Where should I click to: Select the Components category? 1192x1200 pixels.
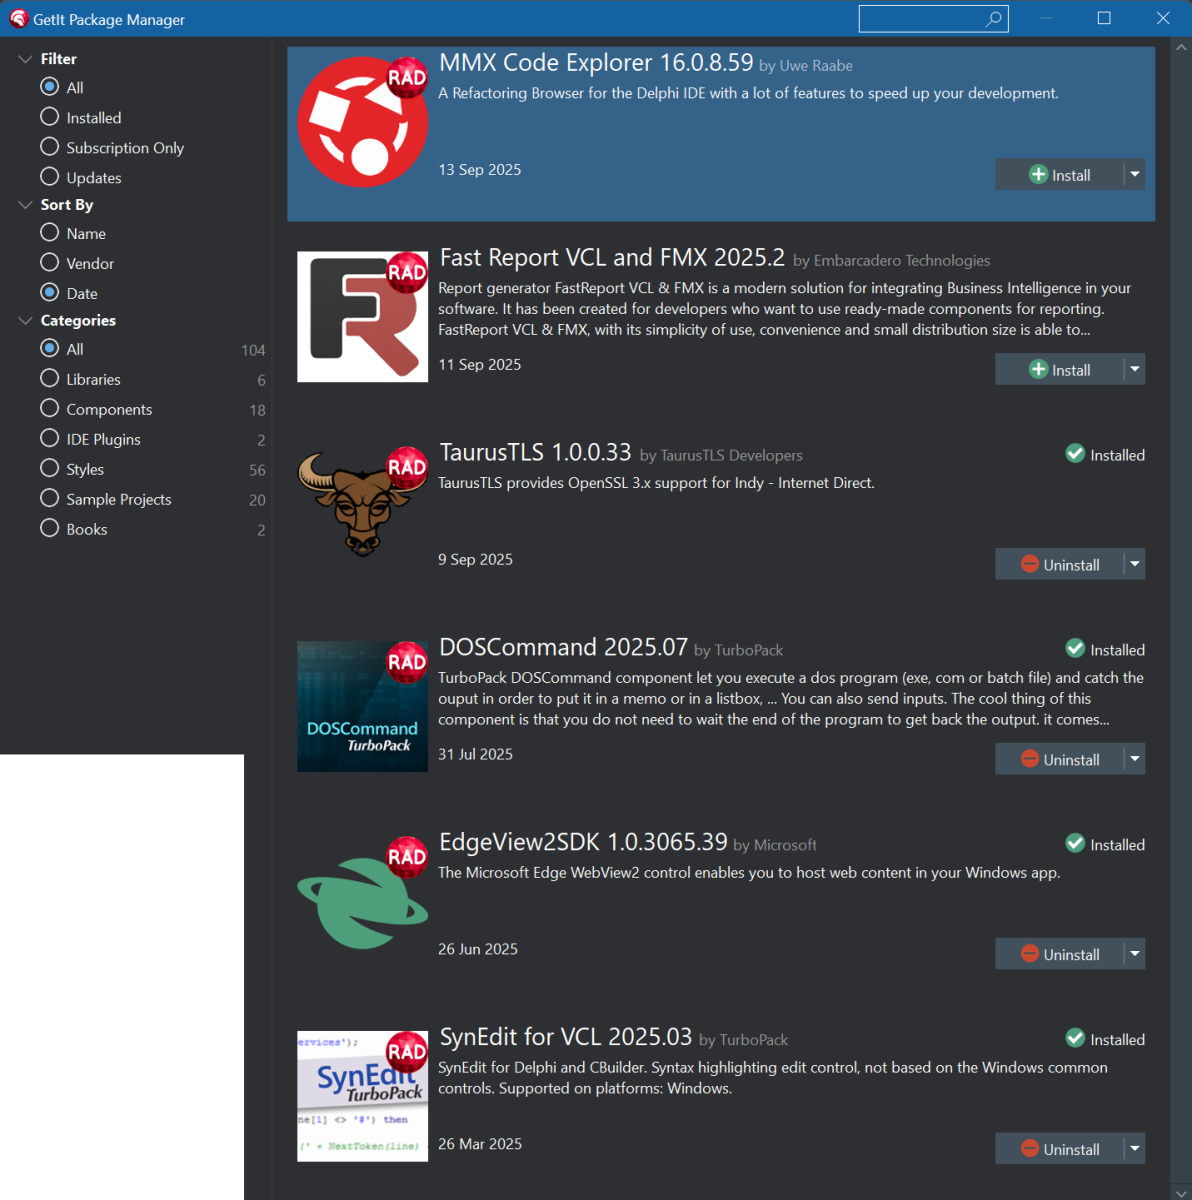coord(50,409)
